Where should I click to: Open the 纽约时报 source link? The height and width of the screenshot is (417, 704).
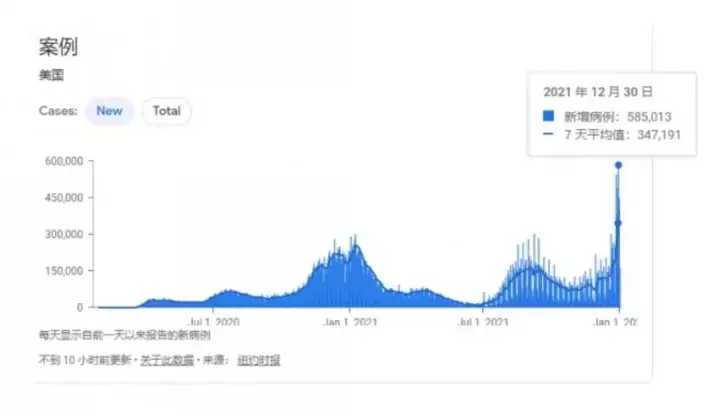(258, 359)
